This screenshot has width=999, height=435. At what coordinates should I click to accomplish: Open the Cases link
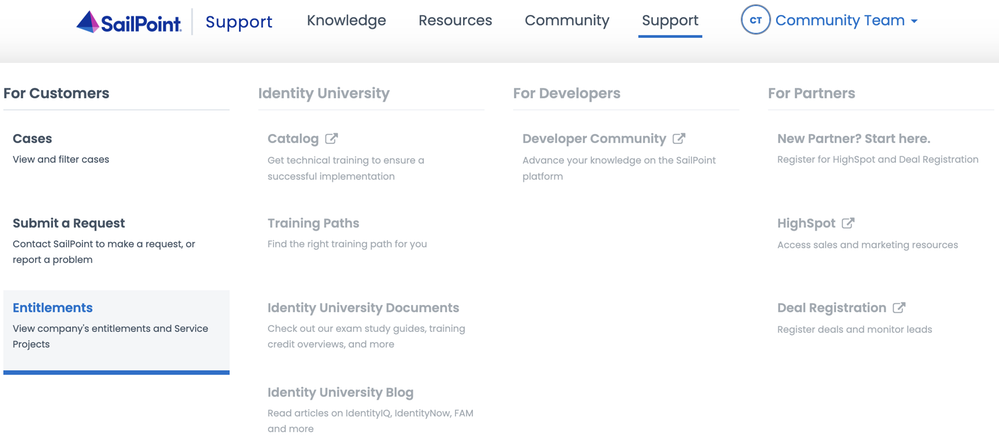[32, 139]
